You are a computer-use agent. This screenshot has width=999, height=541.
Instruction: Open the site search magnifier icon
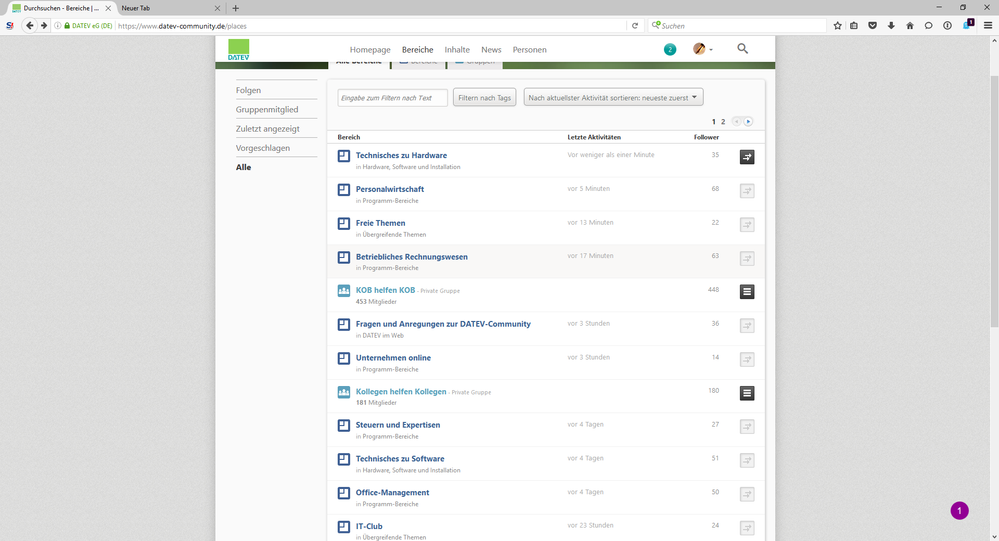[742, 49]
